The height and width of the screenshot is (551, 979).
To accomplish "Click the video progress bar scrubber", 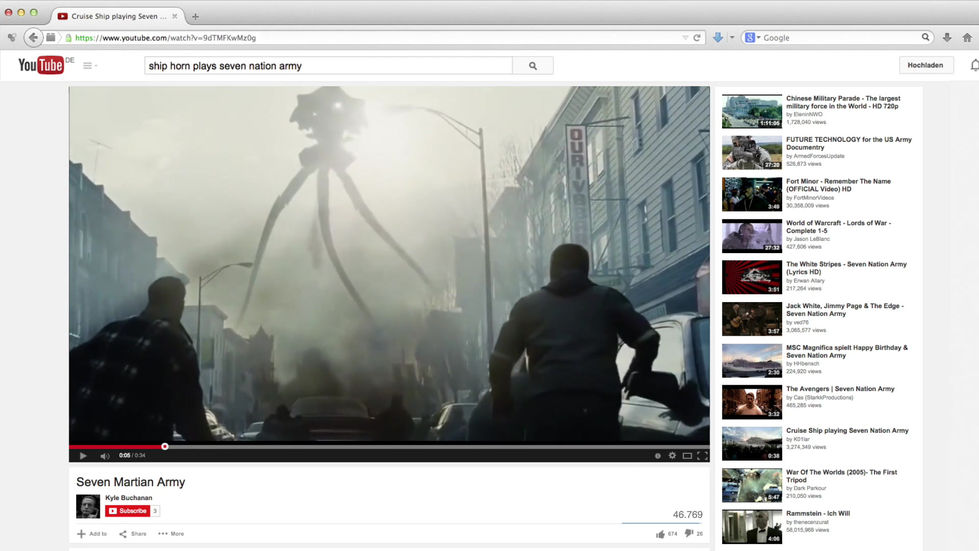I will [165, 446].
